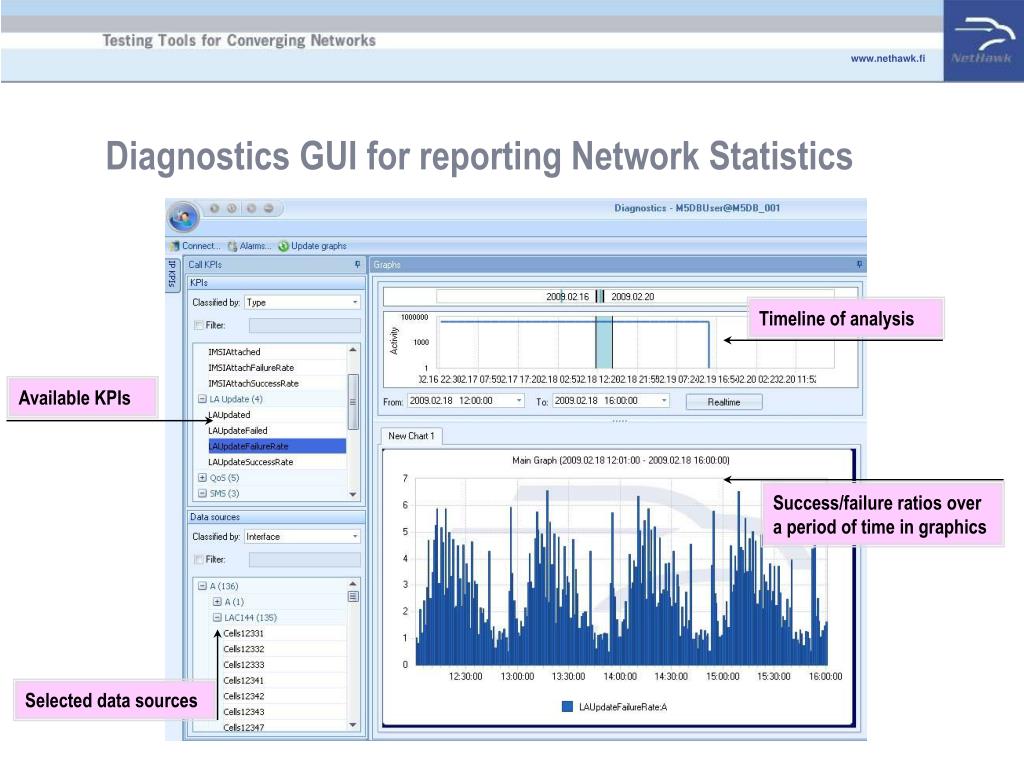Click the pin icon on Graphs panel
This screenshot has width=1024, height=768.
[858, 265]
